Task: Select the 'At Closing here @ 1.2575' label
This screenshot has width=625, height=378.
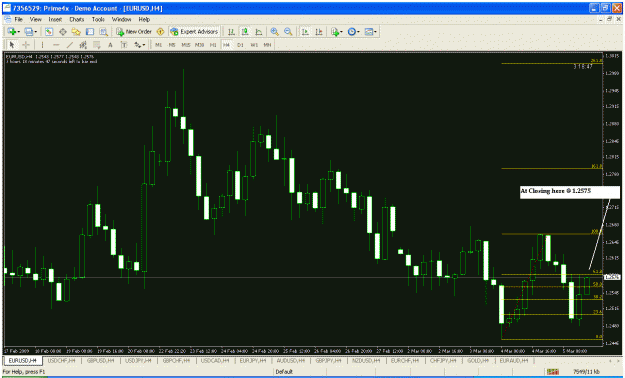Action: (570, 192)
